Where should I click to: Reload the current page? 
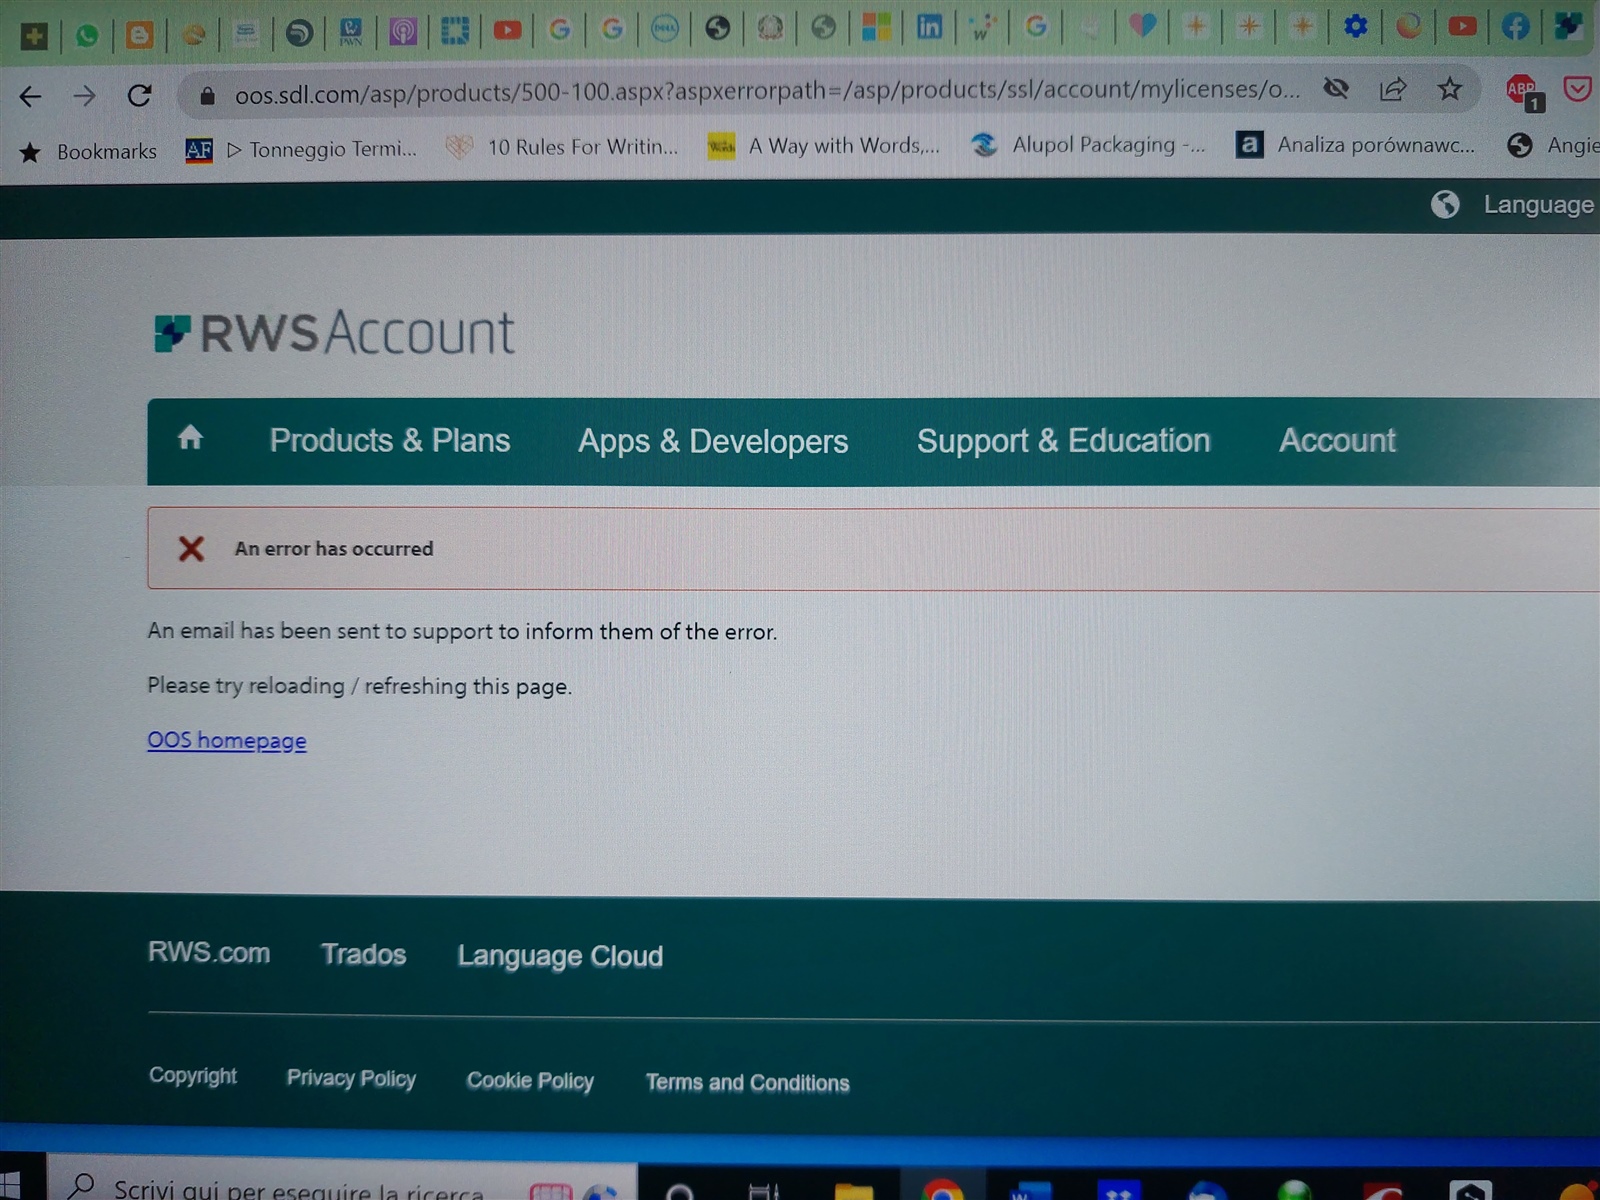139,96
